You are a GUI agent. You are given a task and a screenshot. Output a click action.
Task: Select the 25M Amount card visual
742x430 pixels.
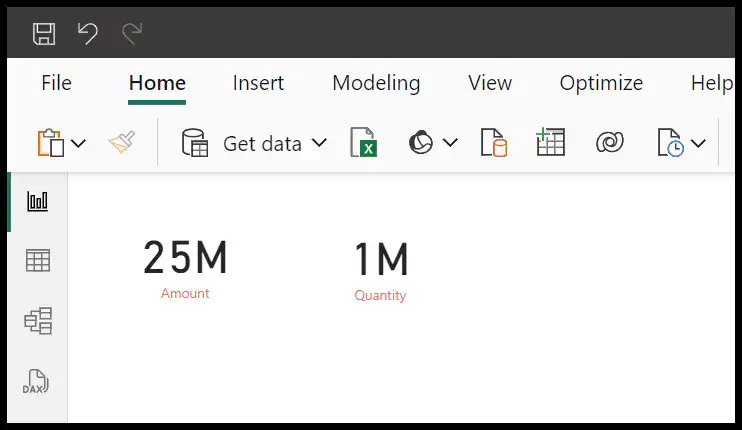click(x=186, y=269)
